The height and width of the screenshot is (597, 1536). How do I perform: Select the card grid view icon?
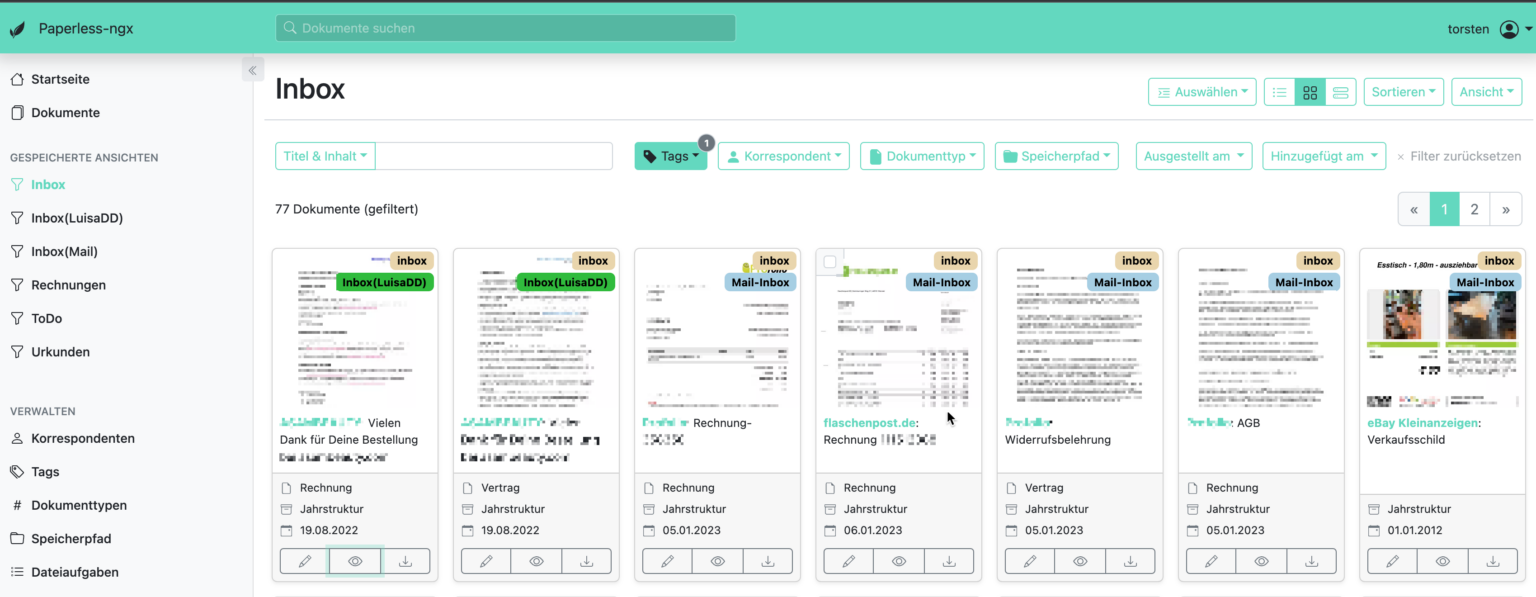(x=1310, y=91)
